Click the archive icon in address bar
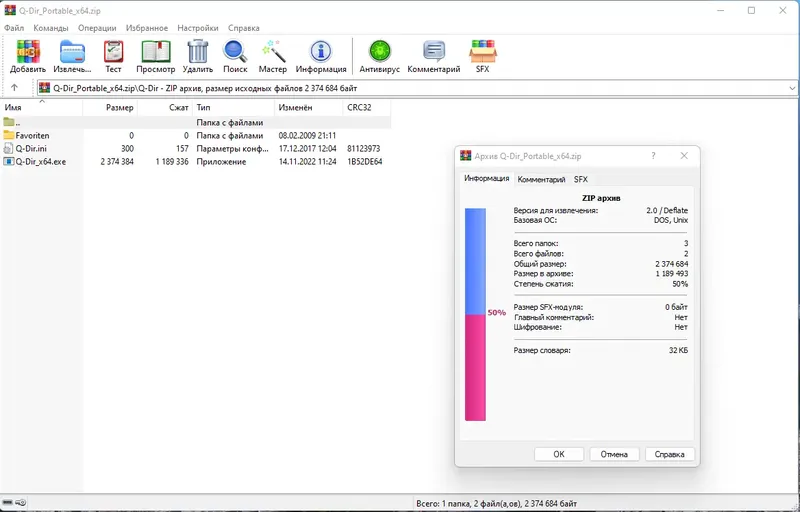This screenshot has width=800, height=512. 44,88
